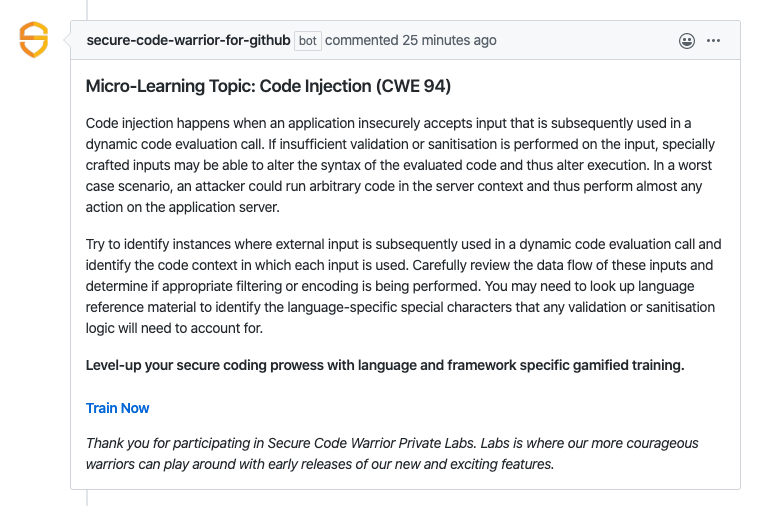This screenshot has width=767, height=515.
Task: Open the comment's three-dot options menu
Action: click(x=713, y=41)
